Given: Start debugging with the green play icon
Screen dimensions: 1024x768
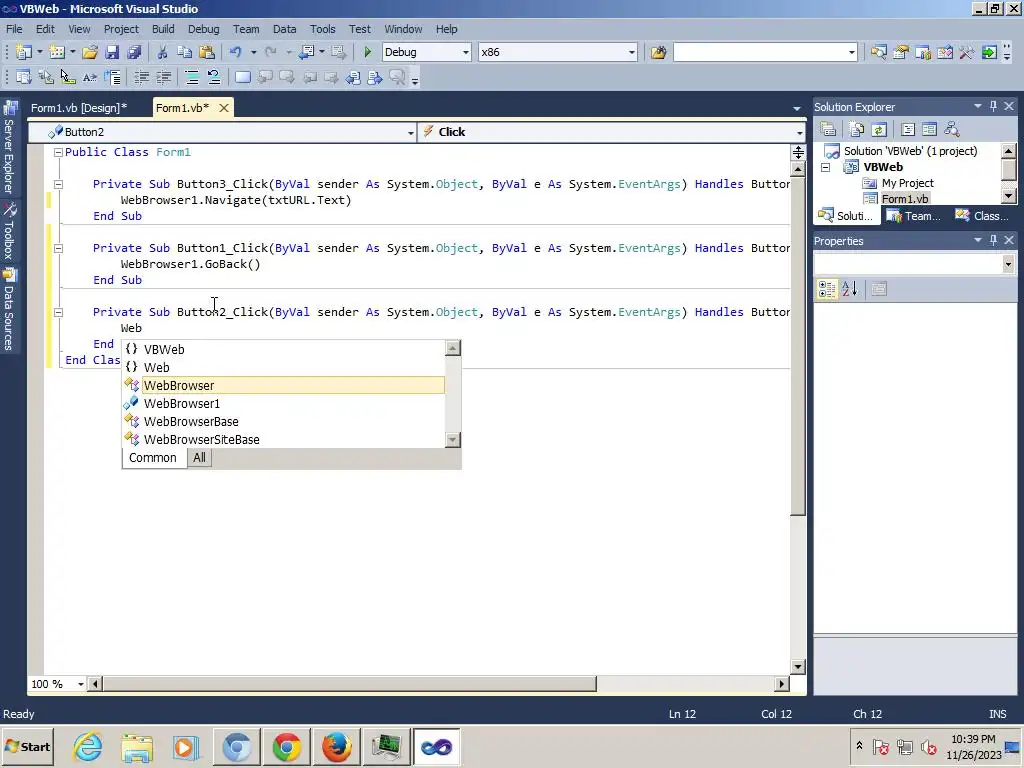Looking at the screenshot, I should pyautogui.click(x=367, y=52).
